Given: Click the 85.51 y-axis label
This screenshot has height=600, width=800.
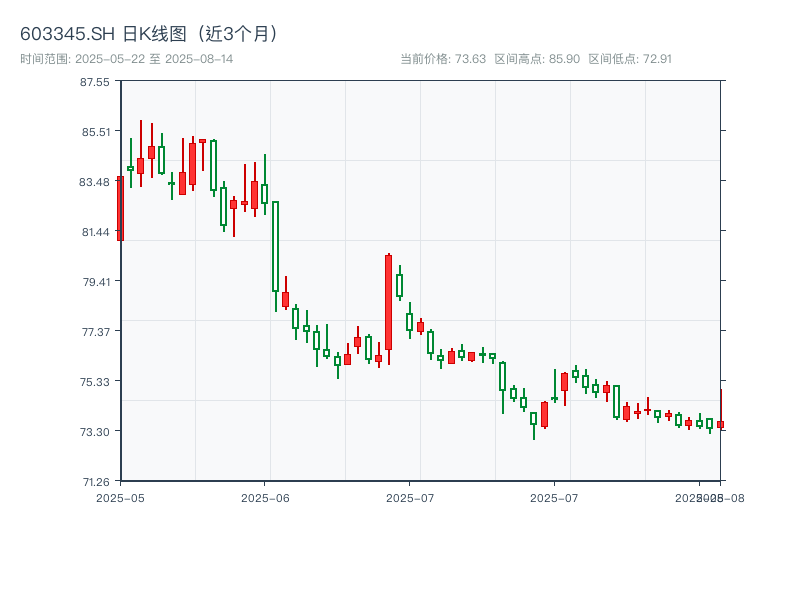Looking at the screenshot, I should [96, 132].
